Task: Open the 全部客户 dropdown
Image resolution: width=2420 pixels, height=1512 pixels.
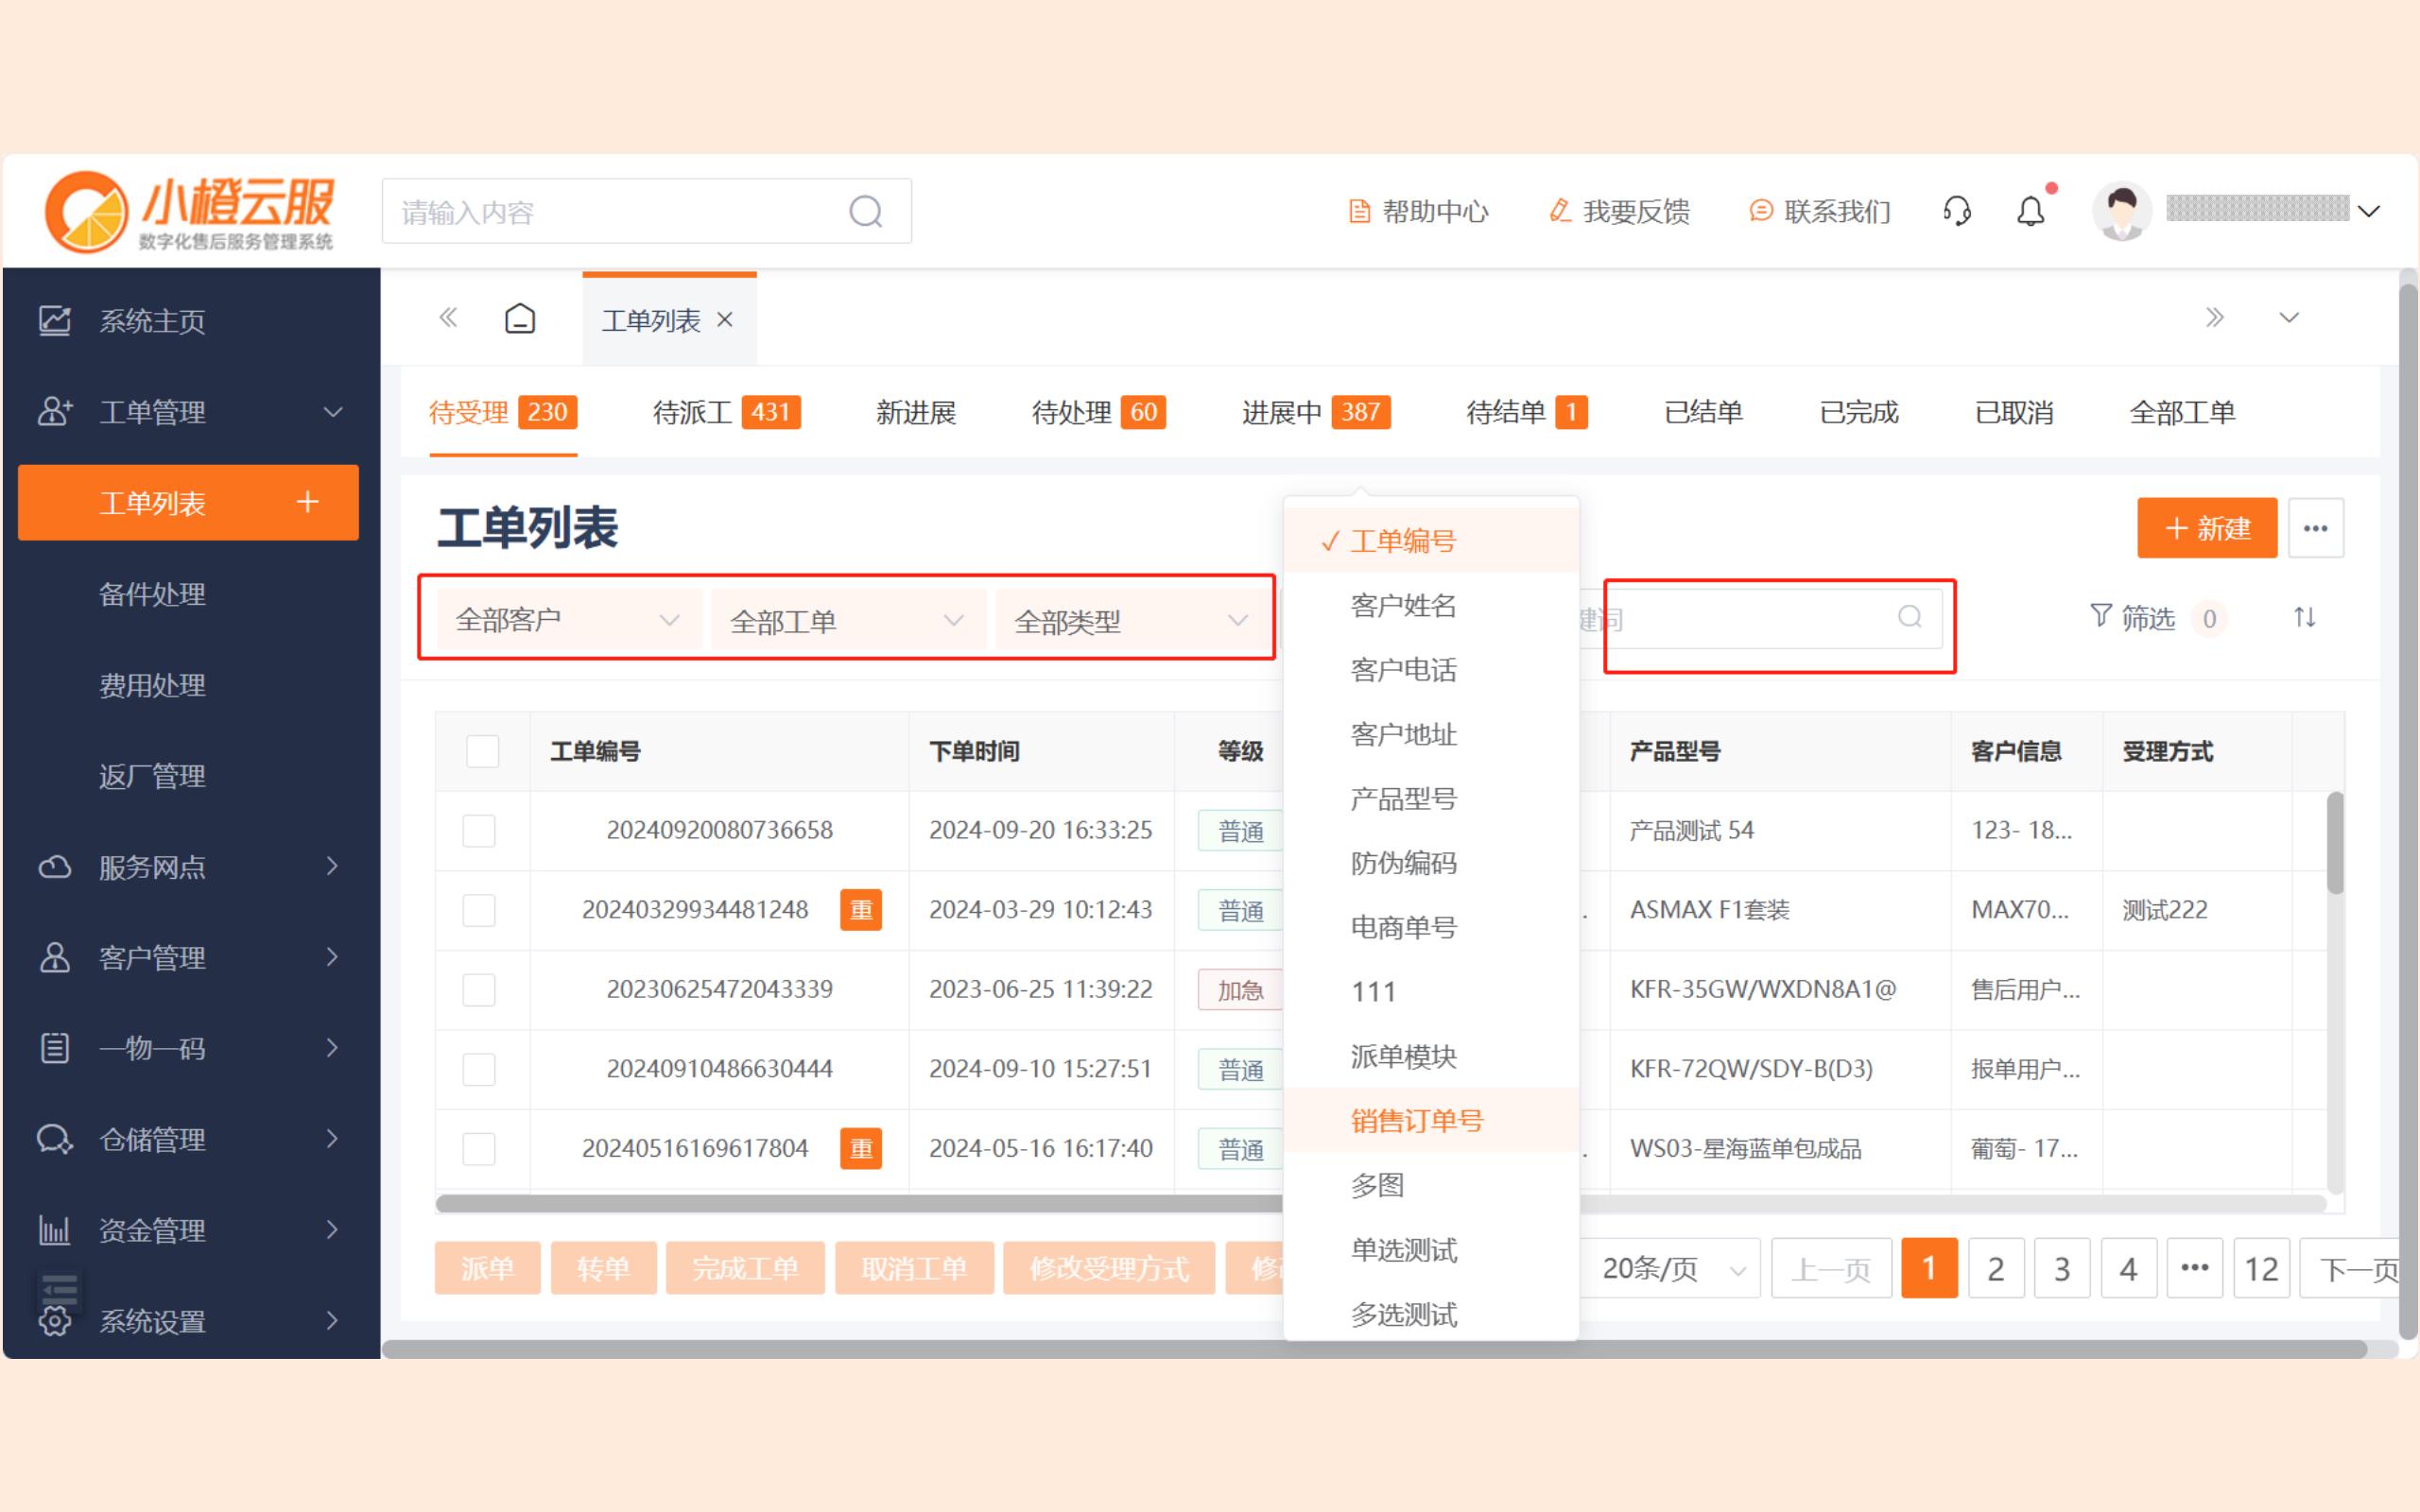Action: point(568,620)
